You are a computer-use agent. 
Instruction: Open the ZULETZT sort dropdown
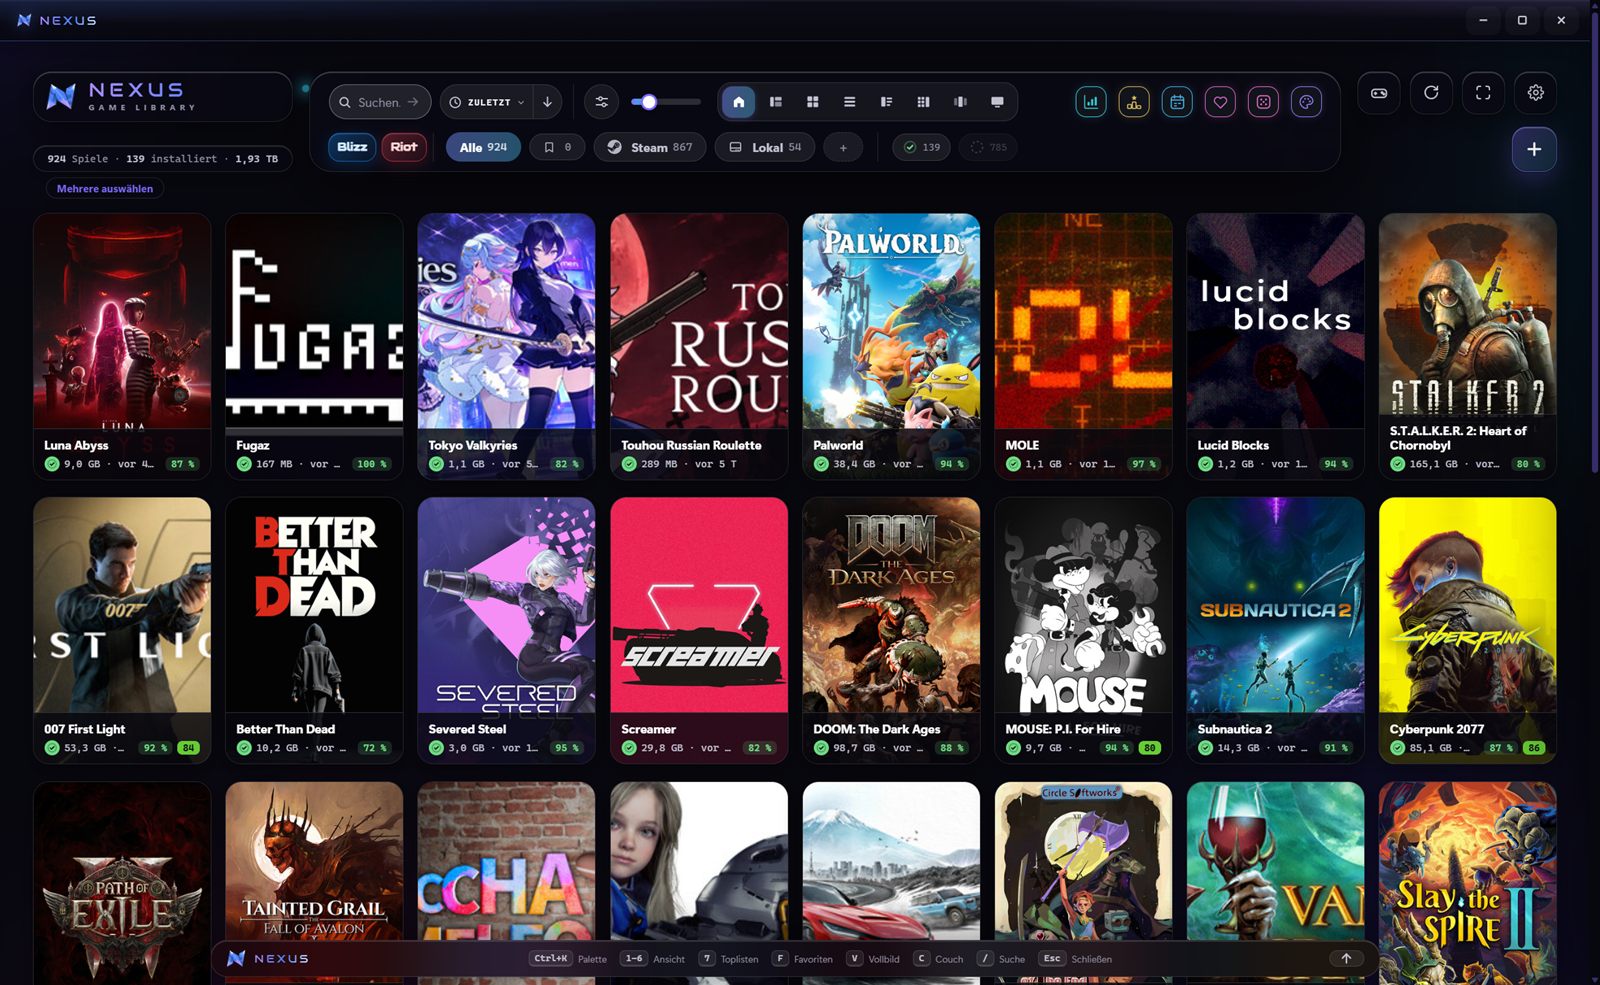pos(486,102)
